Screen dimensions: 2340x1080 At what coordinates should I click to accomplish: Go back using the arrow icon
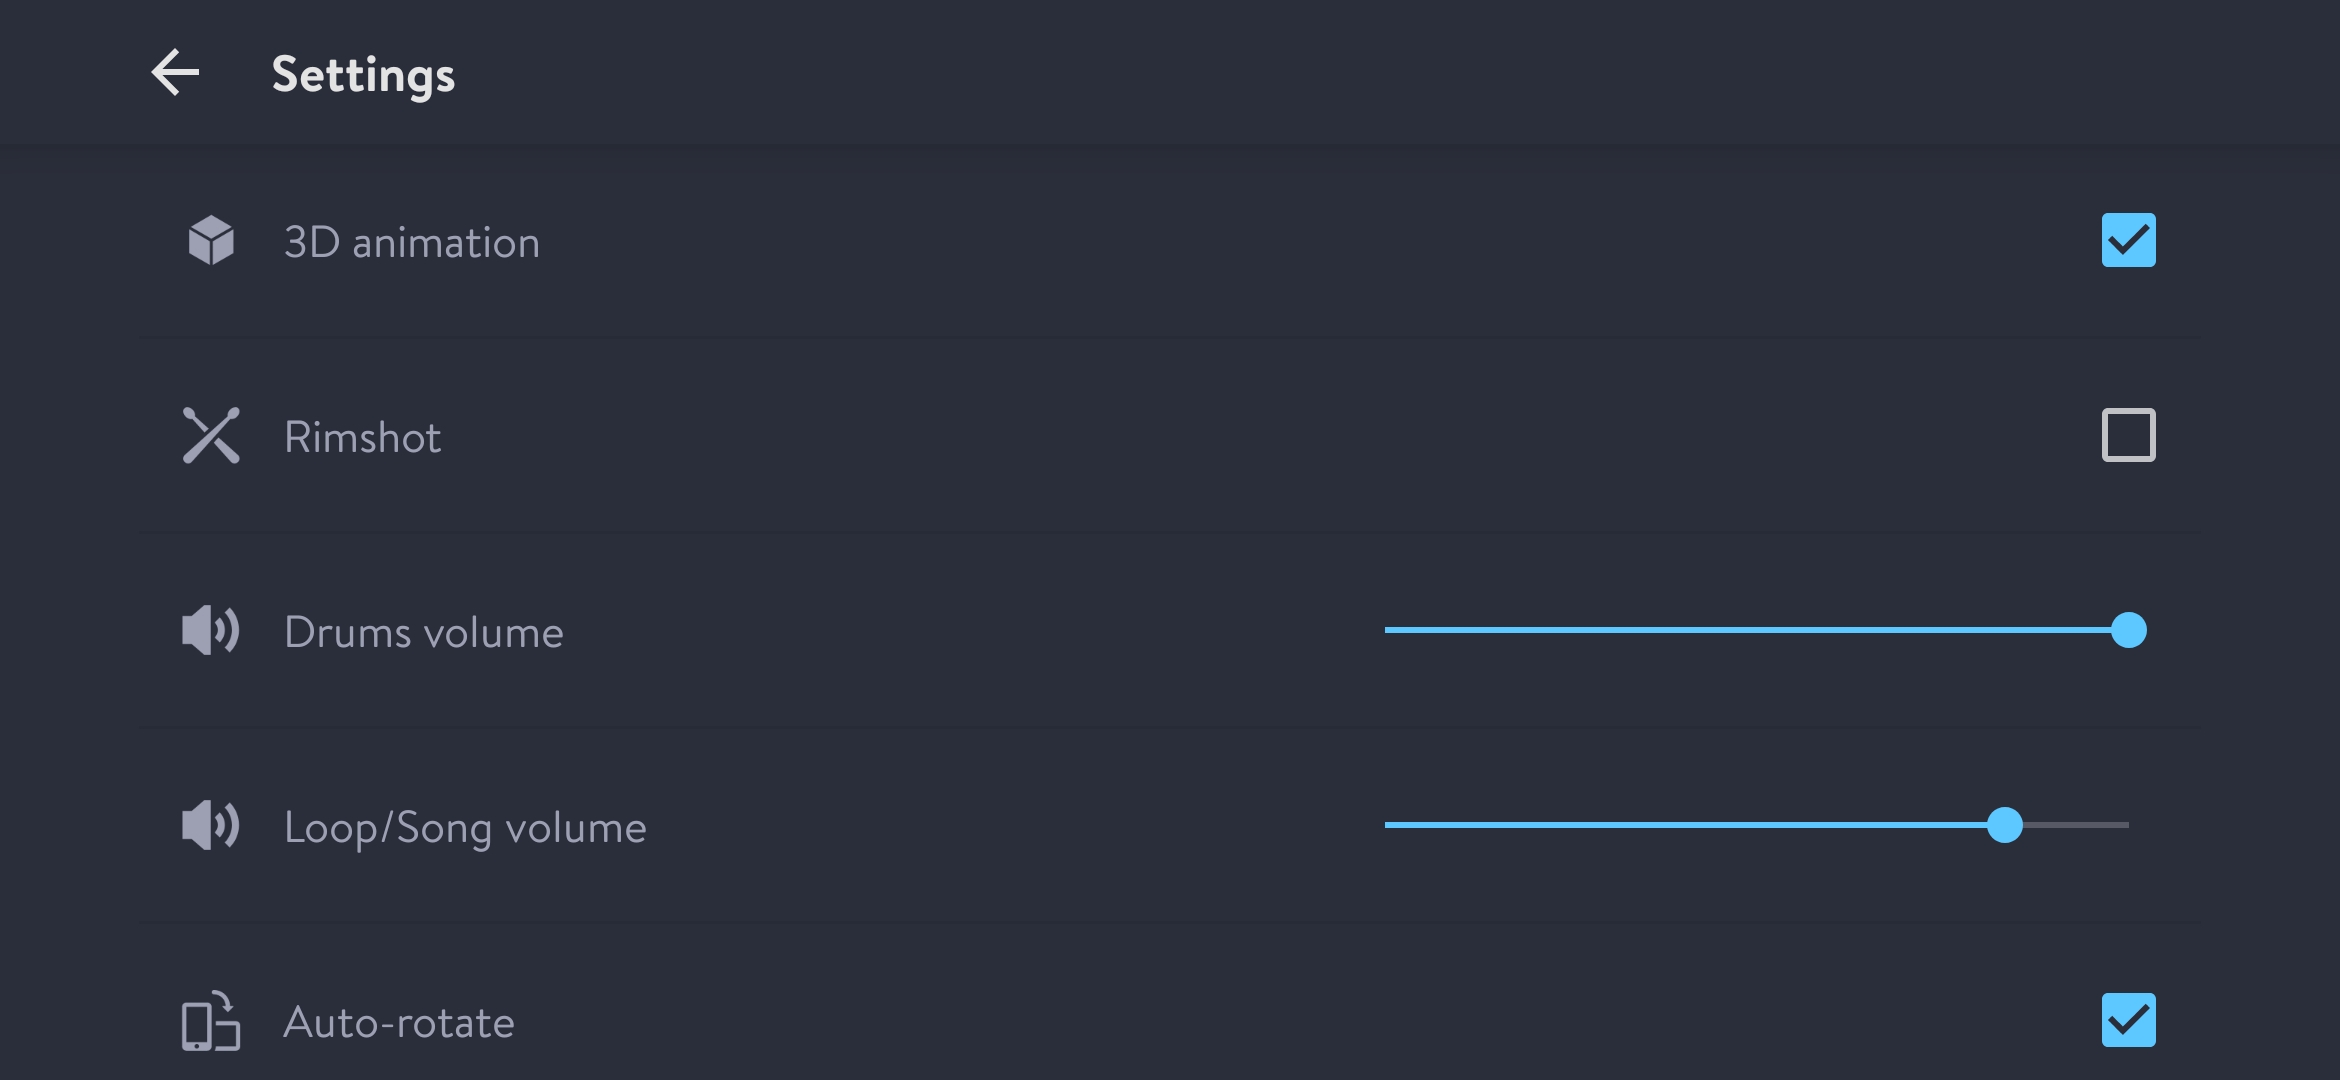(176, 73)
